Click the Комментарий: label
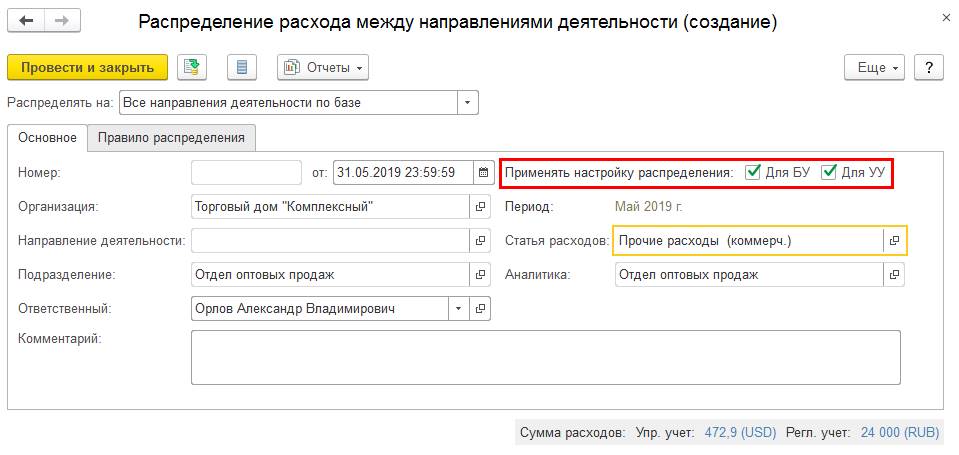The width and height of the screenshot is (959, 455). coord(59,339)
